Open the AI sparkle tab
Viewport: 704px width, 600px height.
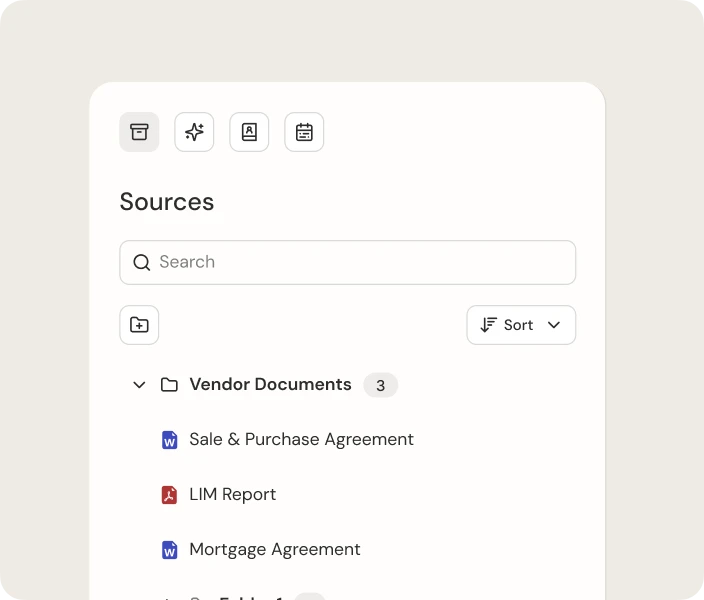click(x=194, y=132)
